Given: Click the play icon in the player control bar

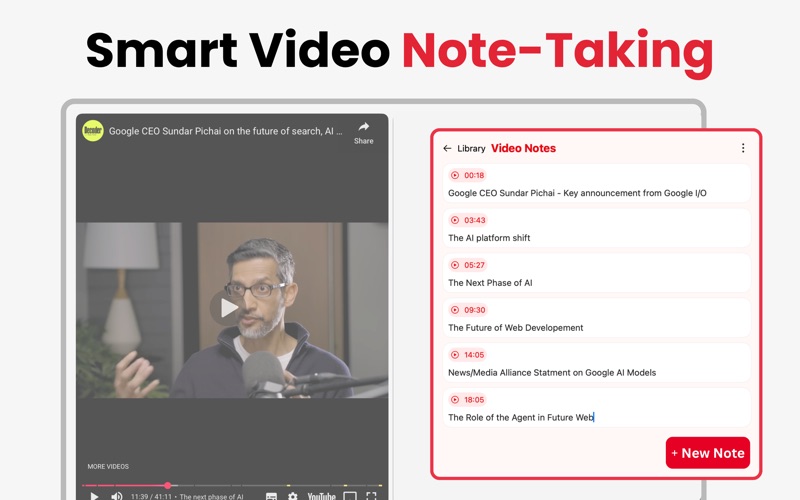Looking at the screenshot, I should pos(94,496).
